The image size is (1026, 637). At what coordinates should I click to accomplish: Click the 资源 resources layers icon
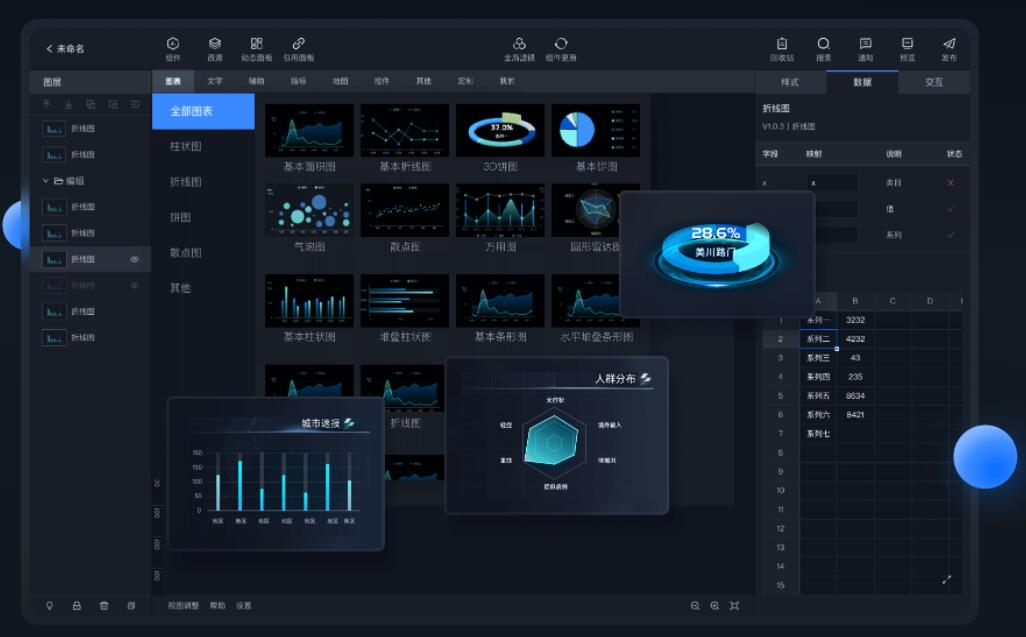(x=215, y=44)
